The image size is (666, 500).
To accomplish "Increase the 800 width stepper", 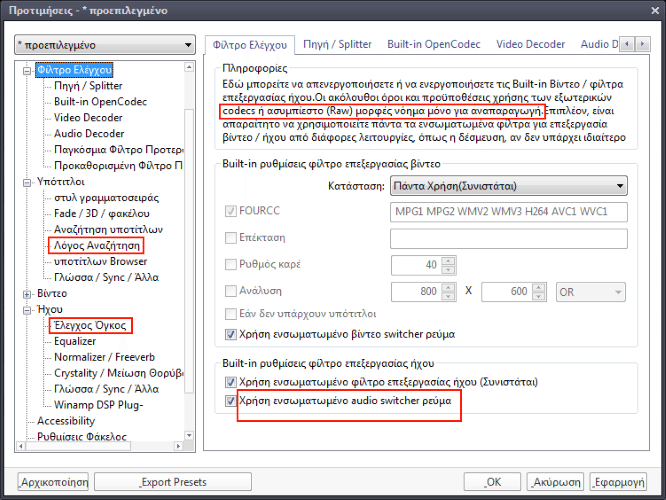I will coord(449,287).
